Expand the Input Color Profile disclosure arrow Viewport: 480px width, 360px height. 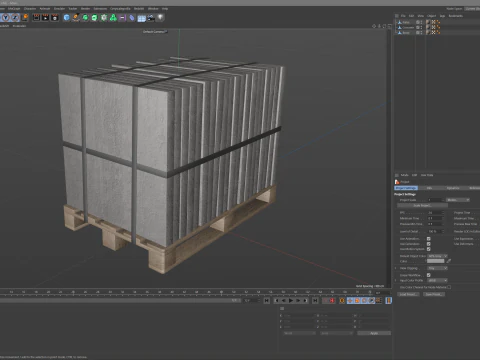tap(396, 280)
